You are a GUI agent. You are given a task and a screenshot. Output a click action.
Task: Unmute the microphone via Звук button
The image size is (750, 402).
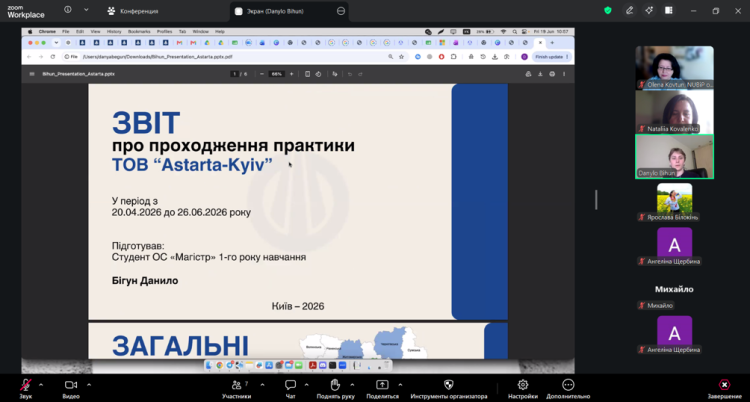click(x=26, y=388)
